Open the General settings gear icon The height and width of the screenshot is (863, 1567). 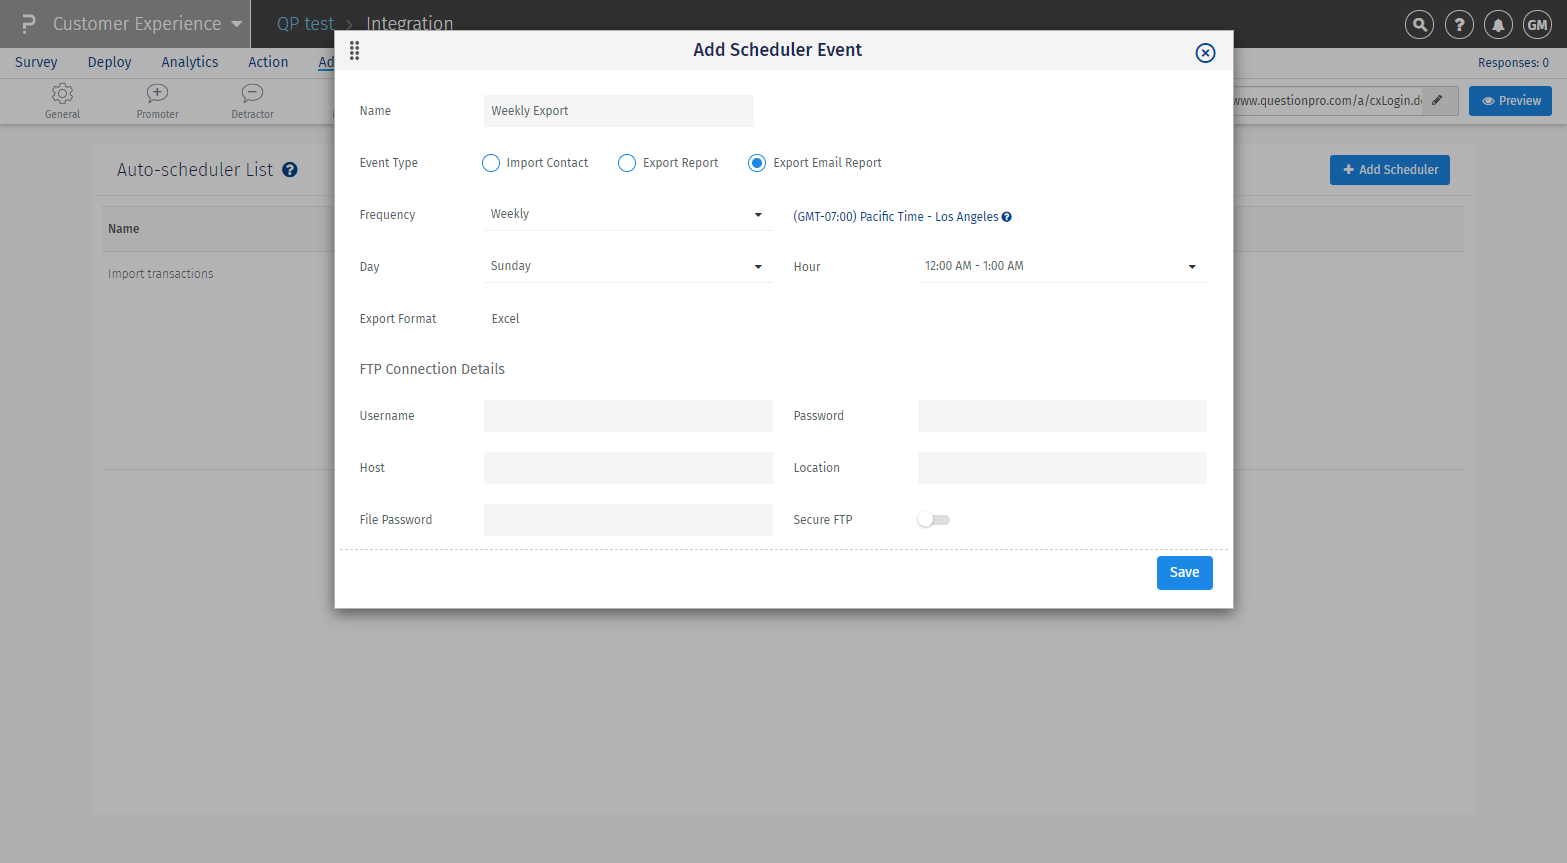pyautogui.click(x=62, y=94)
